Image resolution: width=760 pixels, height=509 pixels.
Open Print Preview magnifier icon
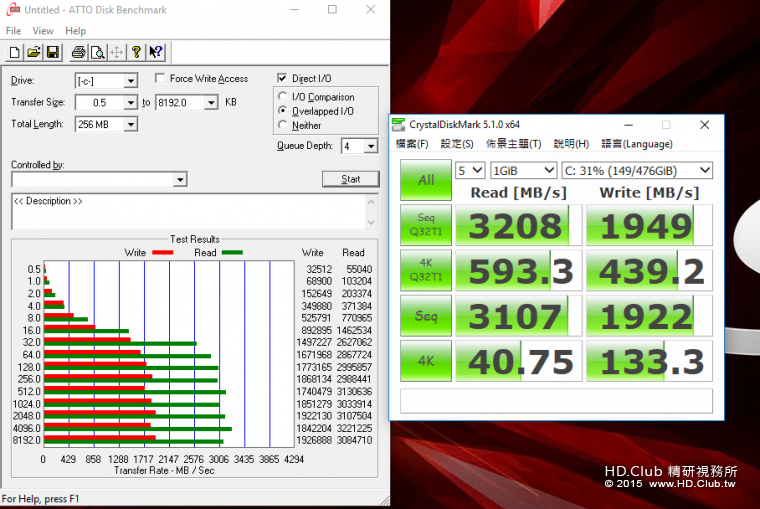tap(97, 52)
